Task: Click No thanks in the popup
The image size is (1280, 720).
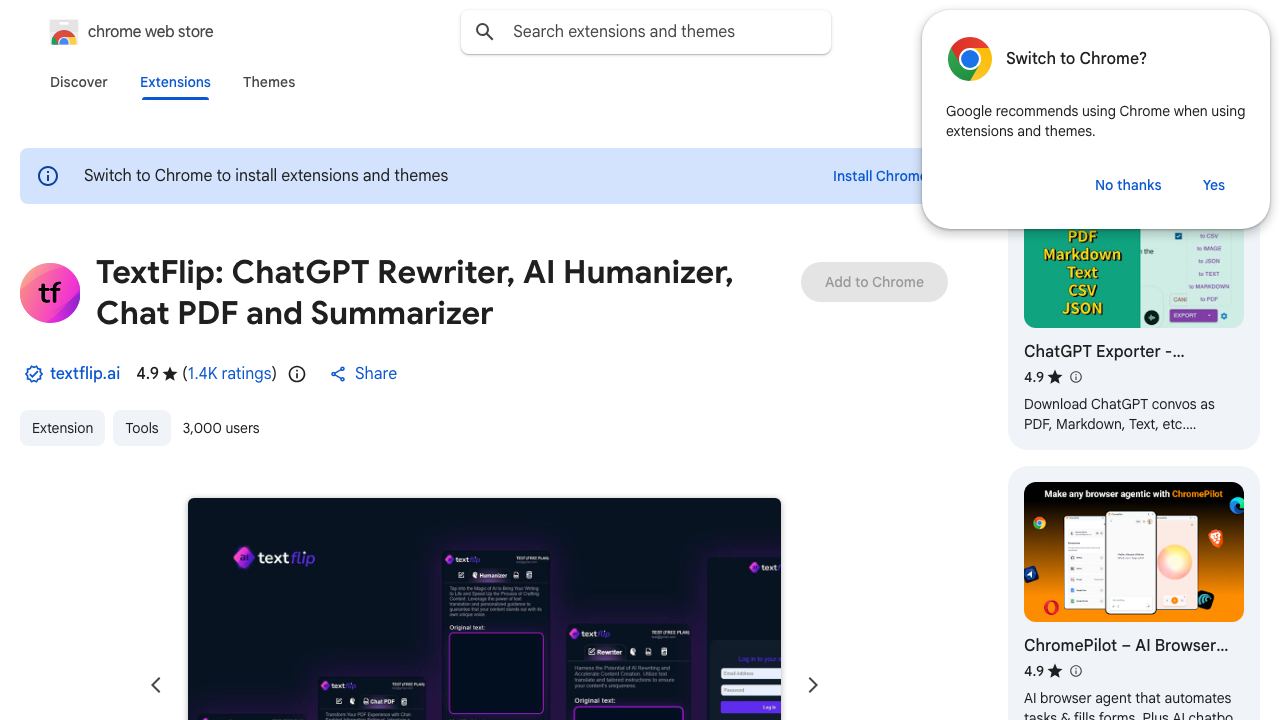Action: (x=1128, y=185)
